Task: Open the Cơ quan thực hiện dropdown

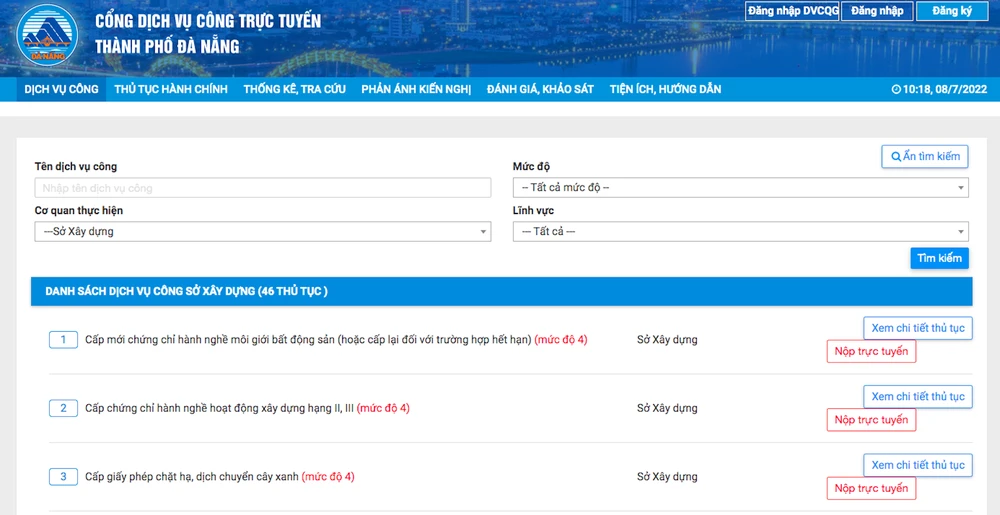Action: (x=263, y=232)
